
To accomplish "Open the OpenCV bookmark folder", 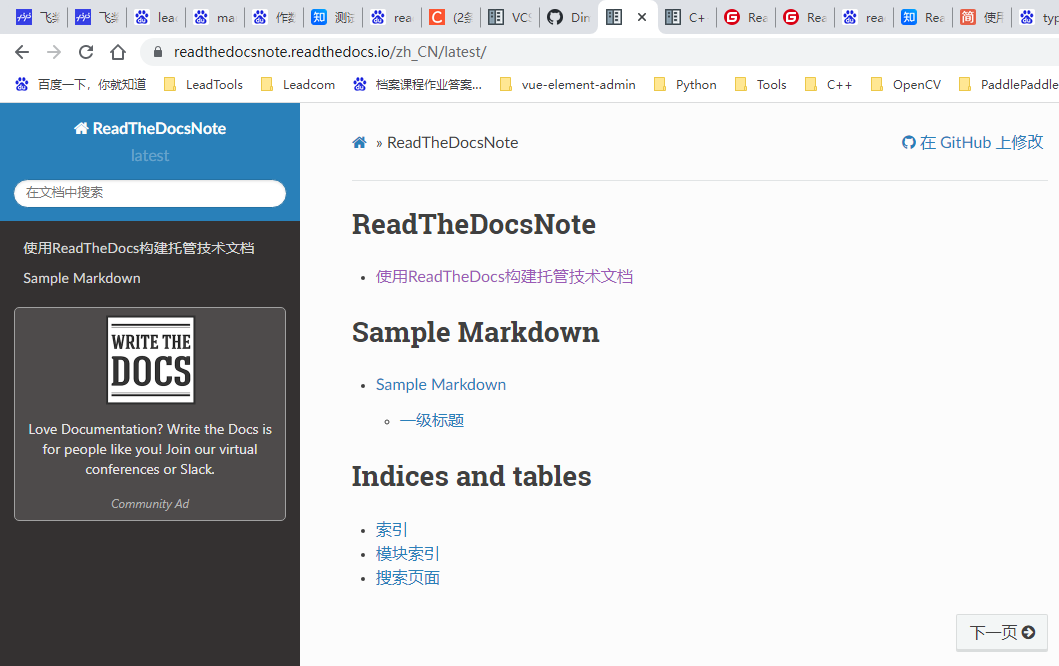I will pos(906,84).
